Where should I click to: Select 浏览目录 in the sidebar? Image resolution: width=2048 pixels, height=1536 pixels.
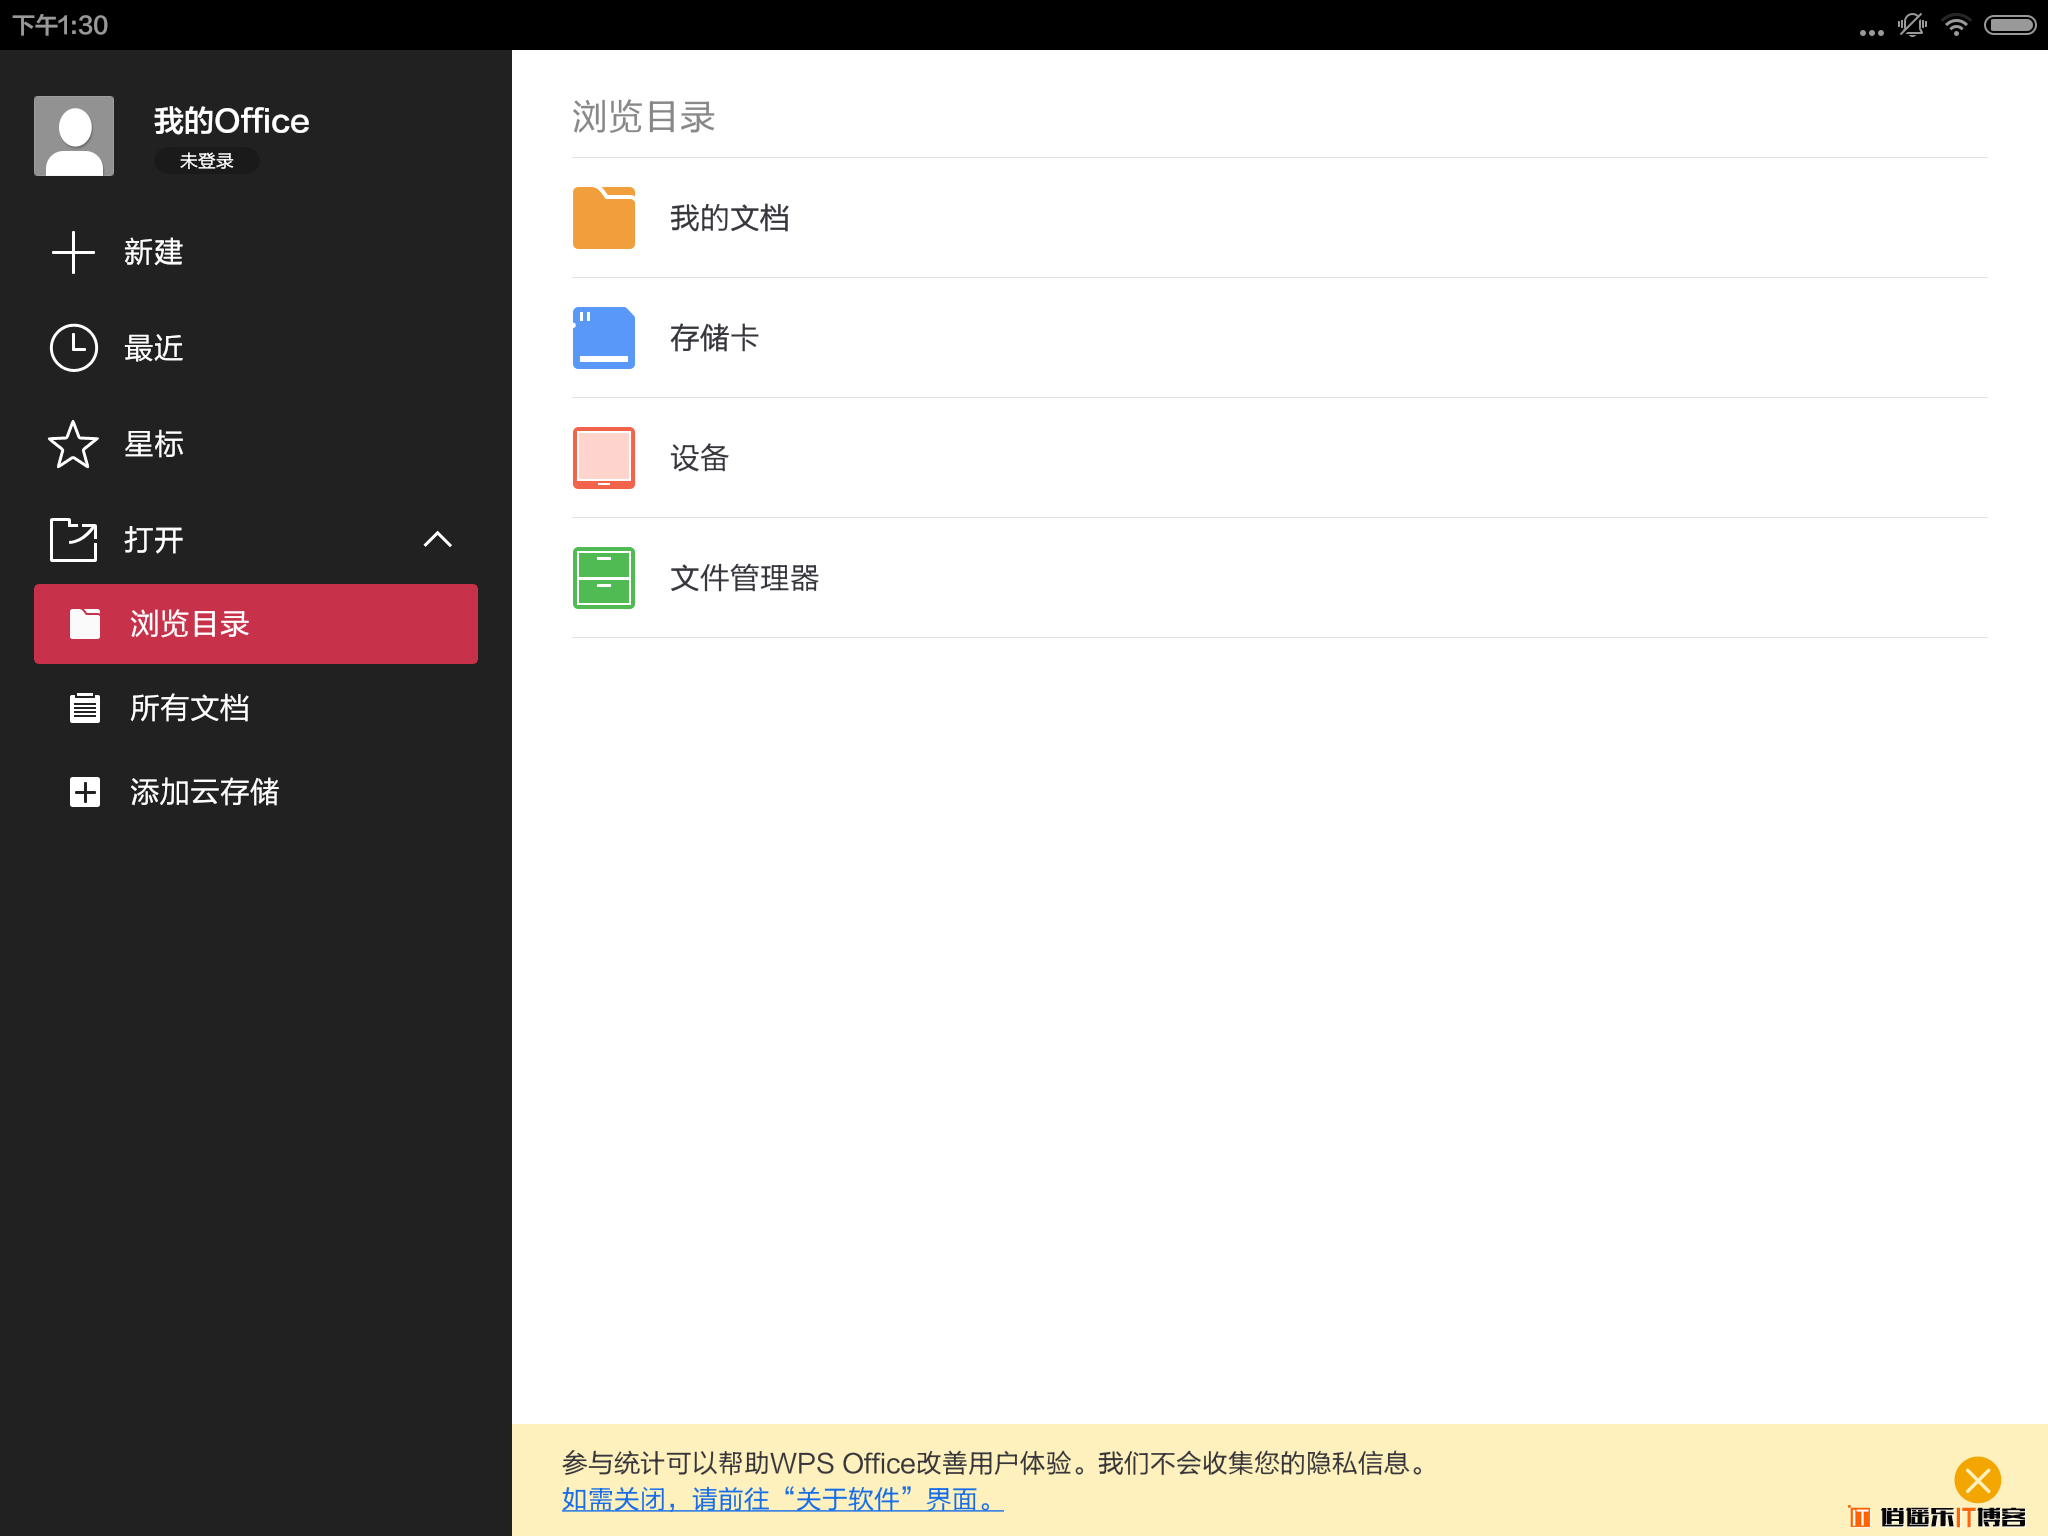(x=256, y=624)
